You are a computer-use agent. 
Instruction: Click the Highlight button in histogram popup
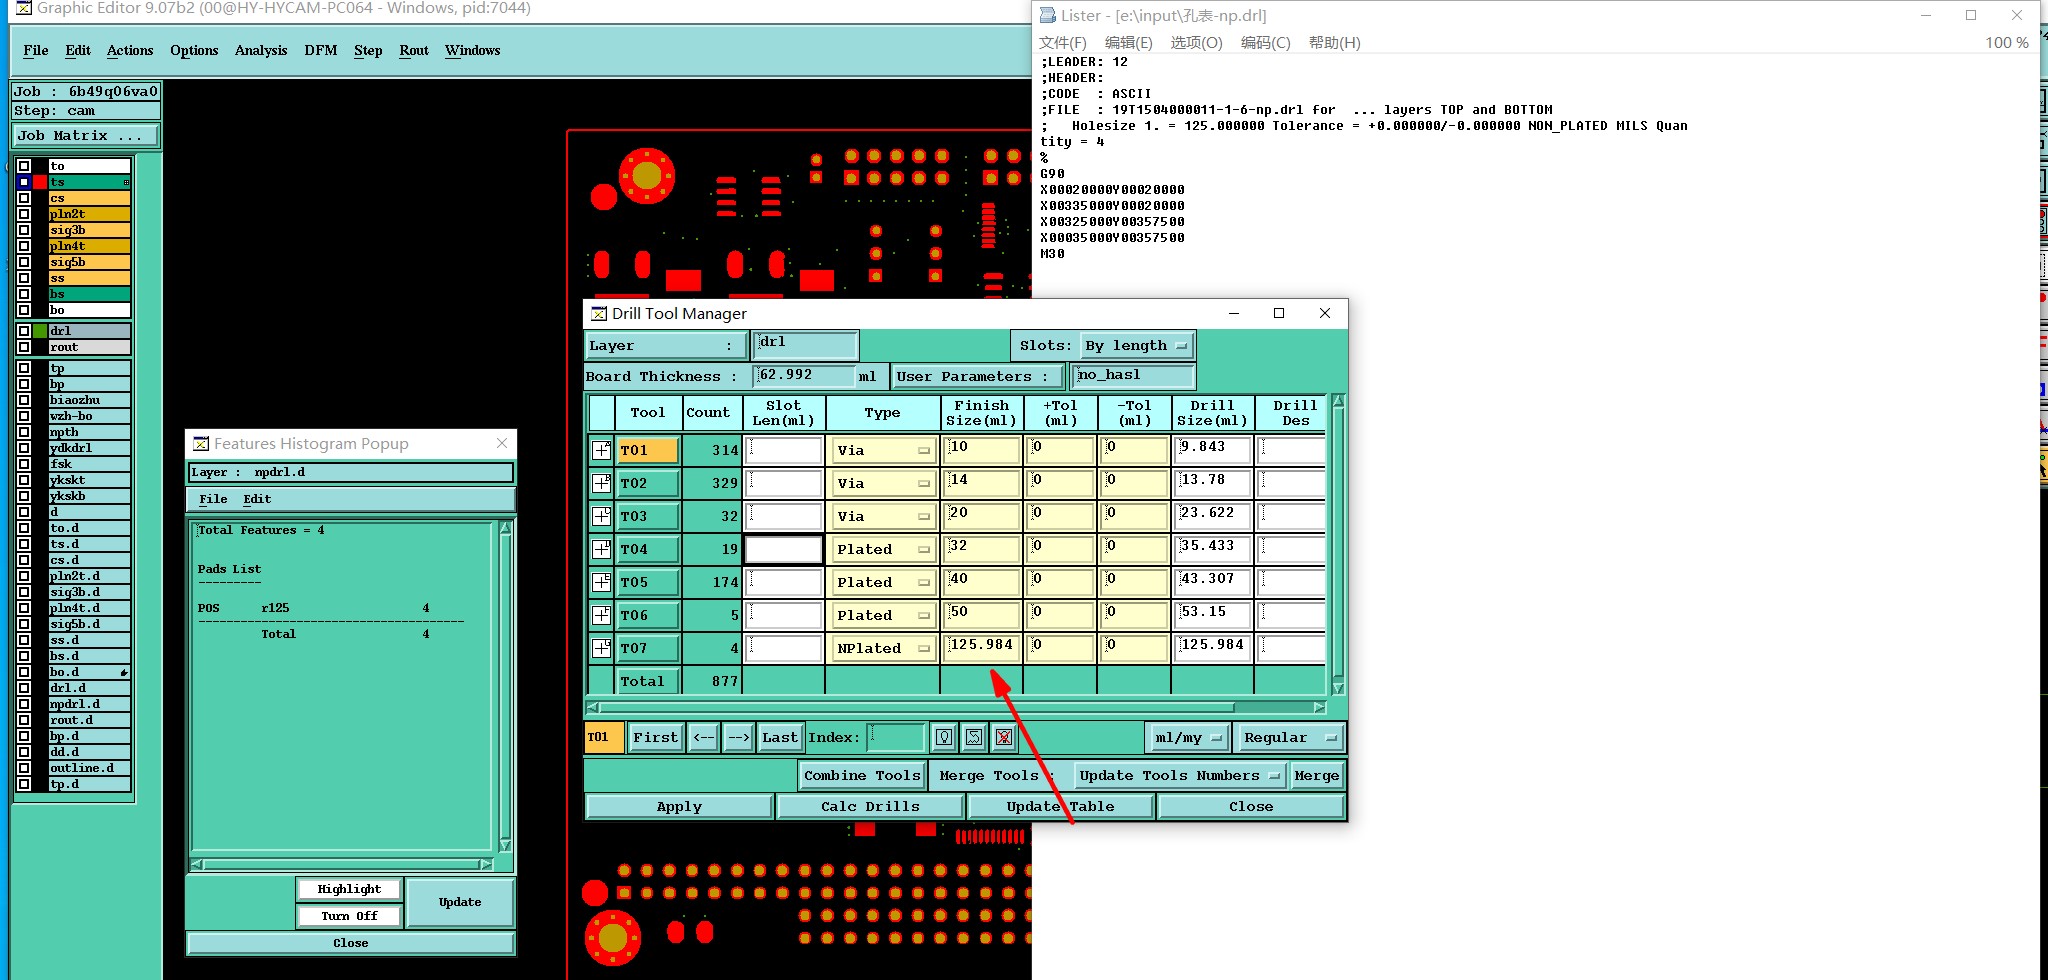349,889
